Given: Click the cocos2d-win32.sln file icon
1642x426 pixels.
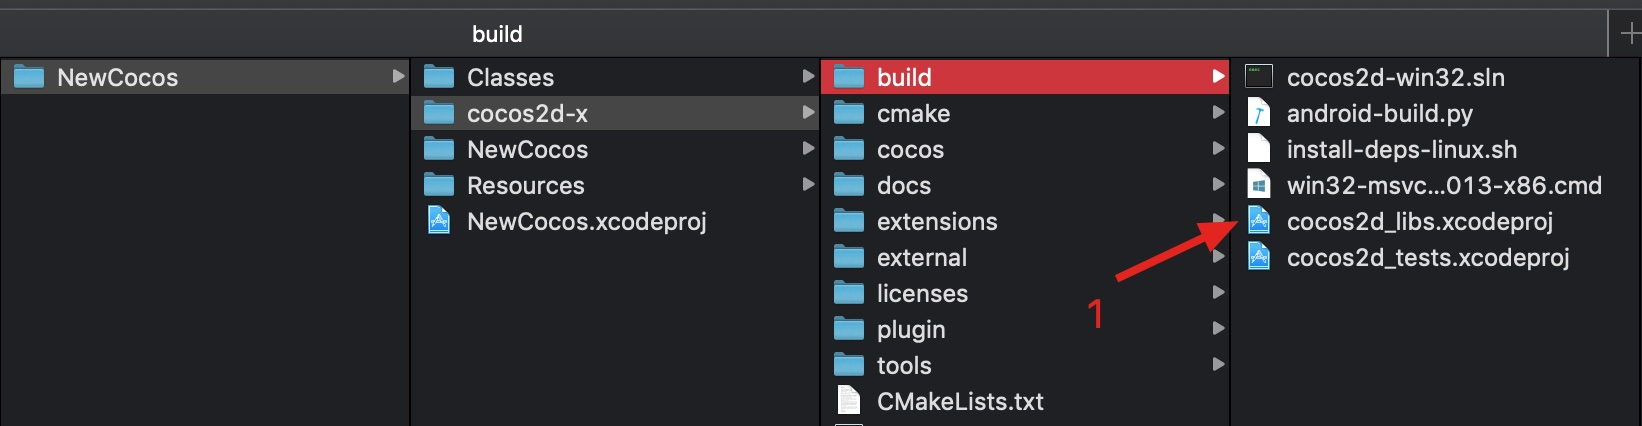Looking at the screenshot, I should tap(1259, 77).
